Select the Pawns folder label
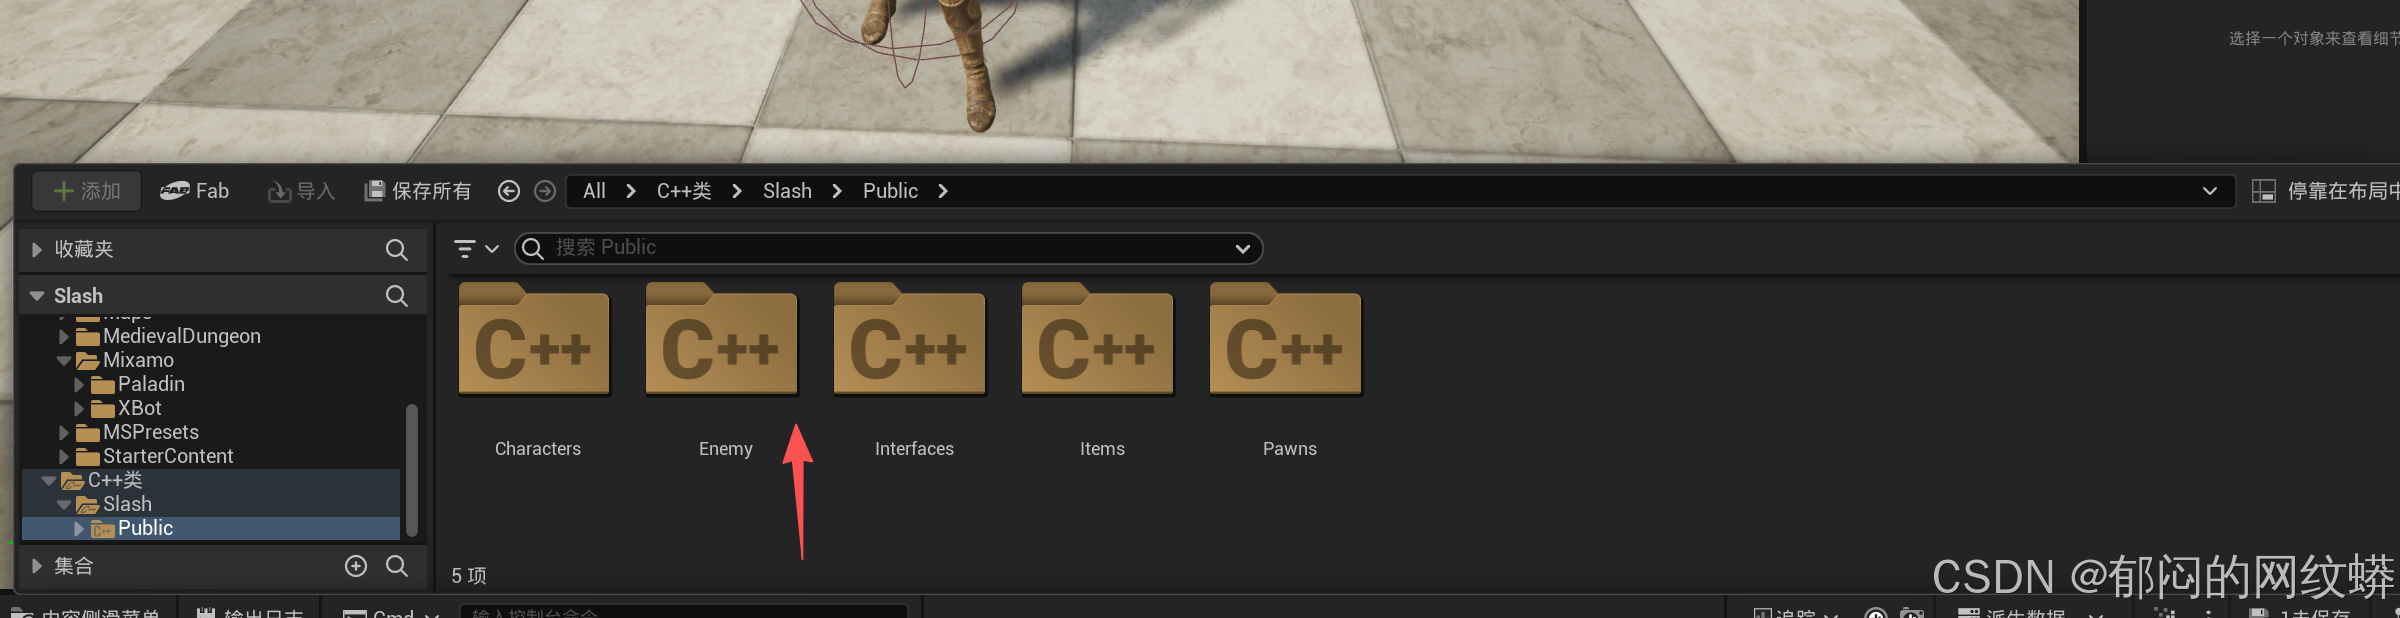2400x618 pixels. pos(1290,449)
